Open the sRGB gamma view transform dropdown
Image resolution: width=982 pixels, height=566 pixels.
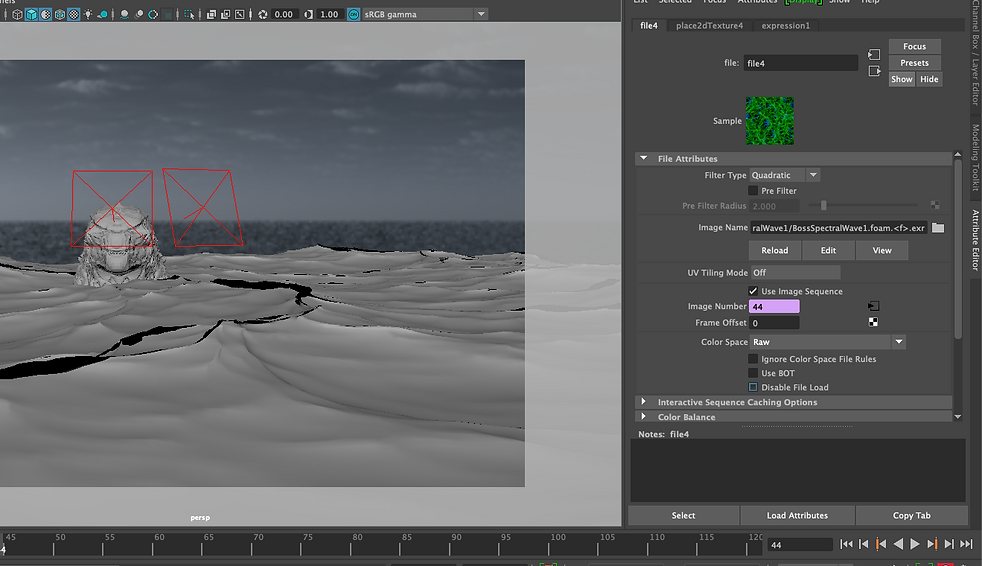point(425,14)
